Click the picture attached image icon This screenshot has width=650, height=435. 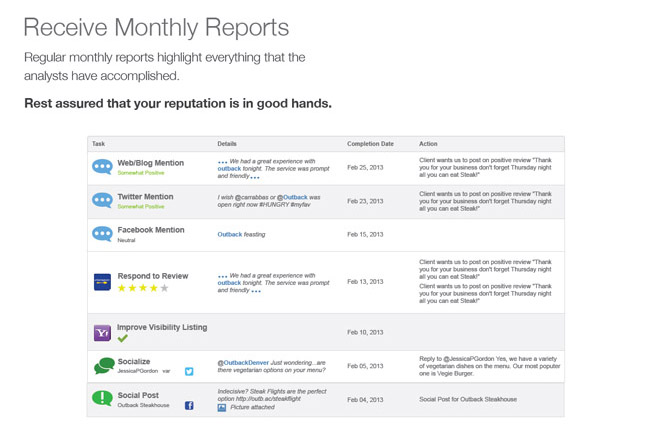point(222,408)
